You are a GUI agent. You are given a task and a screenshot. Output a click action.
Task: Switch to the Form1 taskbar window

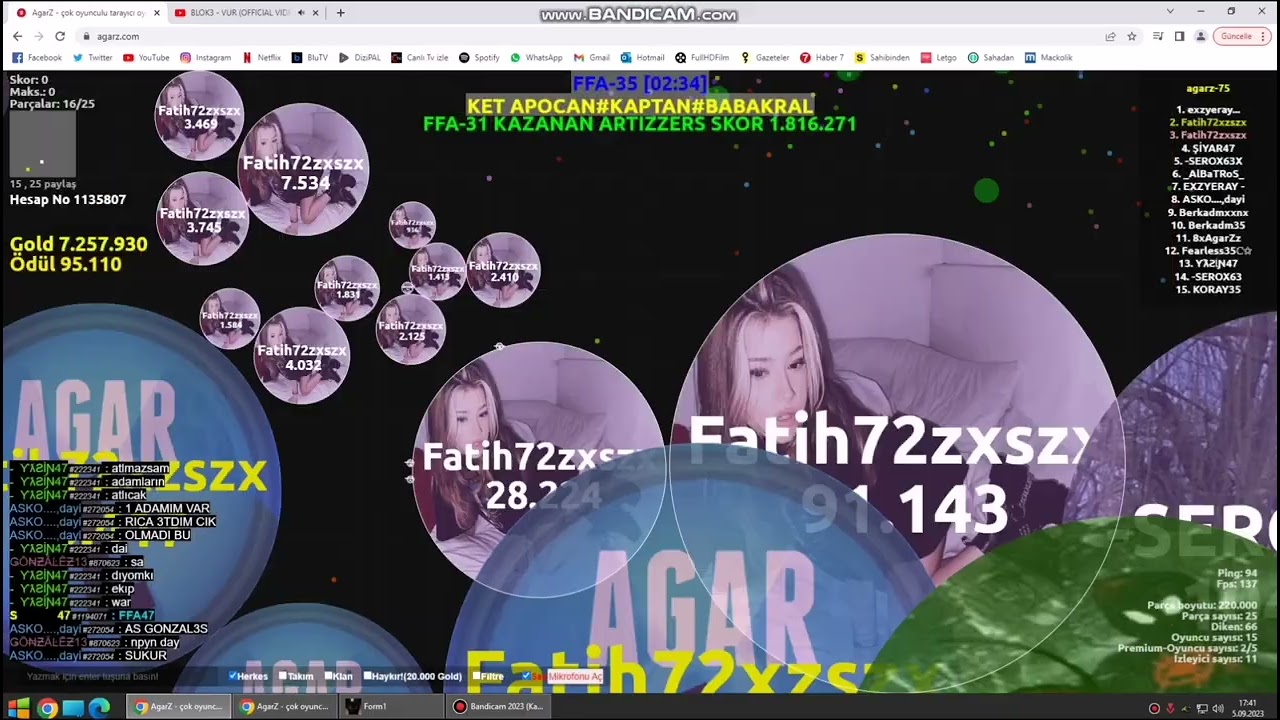pos(391,707)
